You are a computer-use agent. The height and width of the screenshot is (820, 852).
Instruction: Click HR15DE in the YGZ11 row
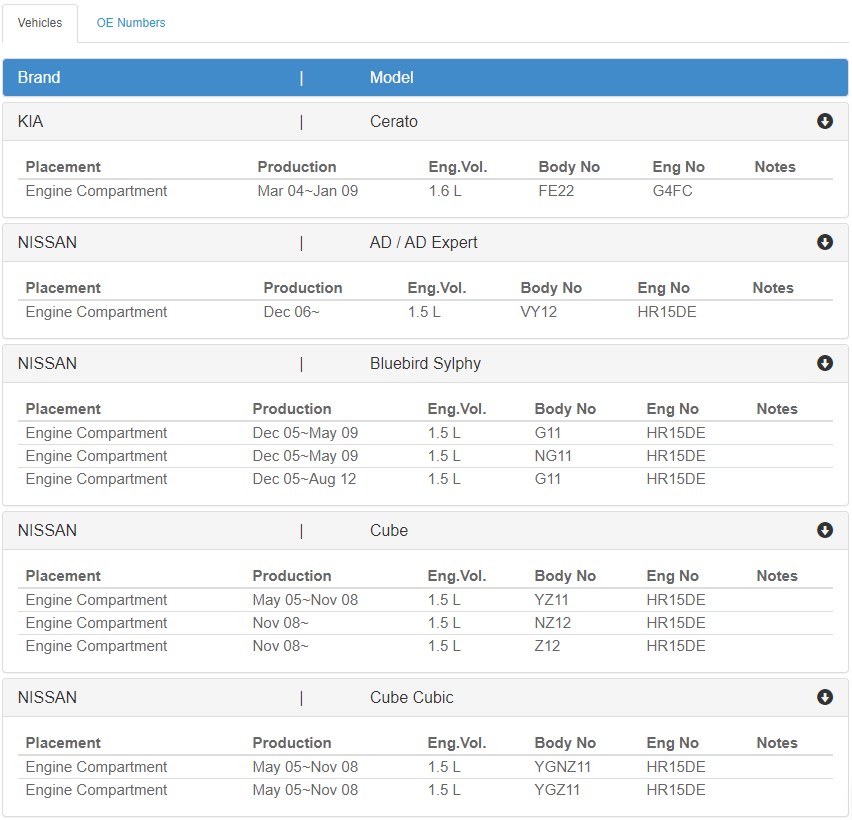click(676, 790)
